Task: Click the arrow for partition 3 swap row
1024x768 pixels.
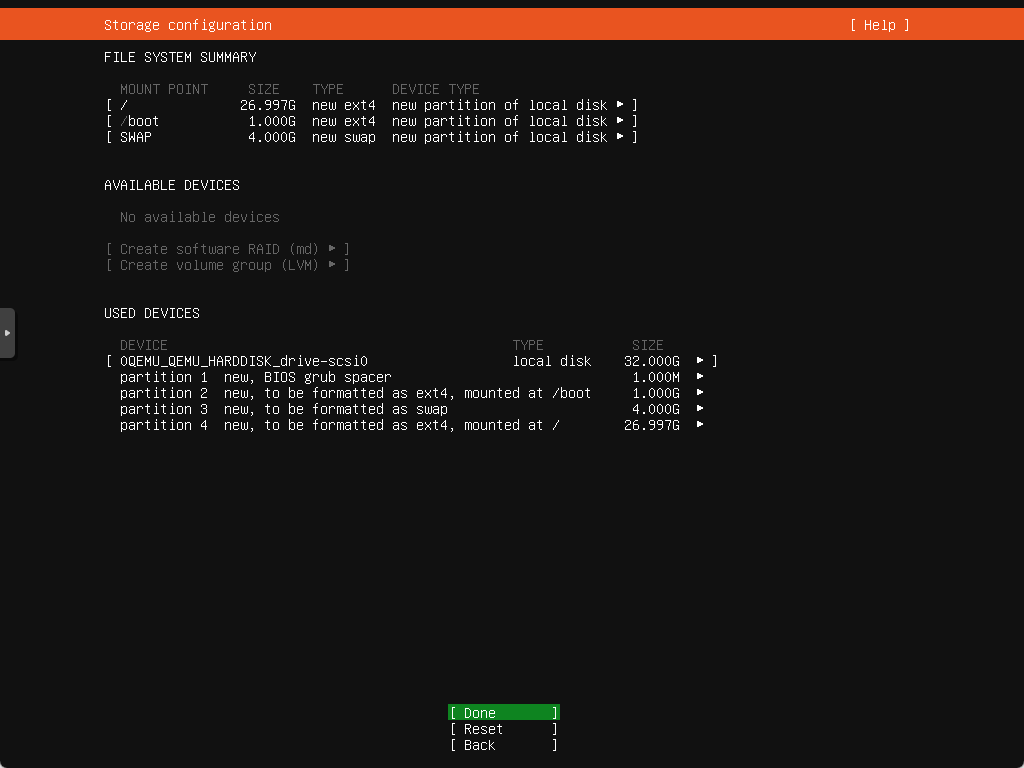Action: coord(700,409)
